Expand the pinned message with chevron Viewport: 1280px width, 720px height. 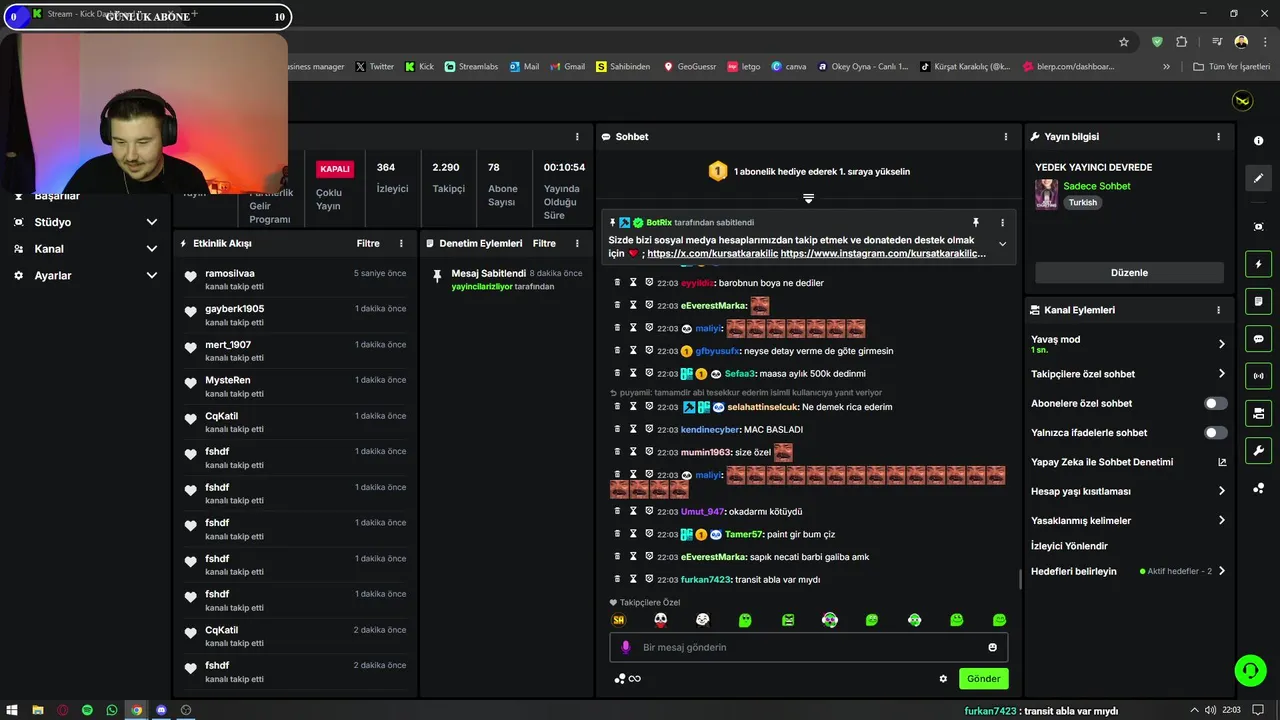coord(1002,244)
